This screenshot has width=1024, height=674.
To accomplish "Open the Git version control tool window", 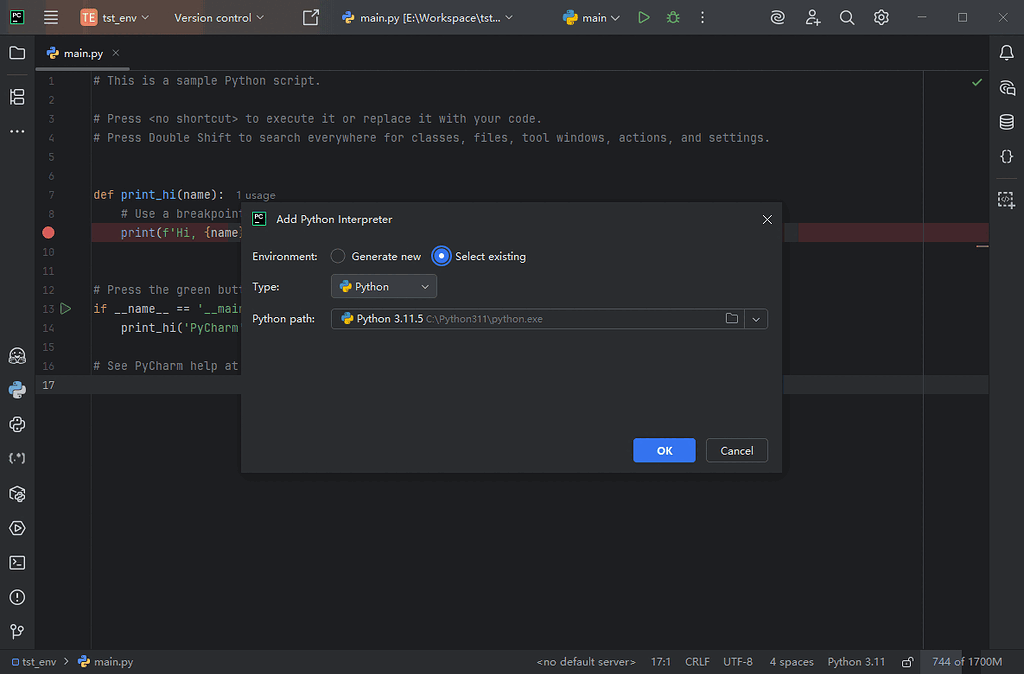I will tap(17, 631).
